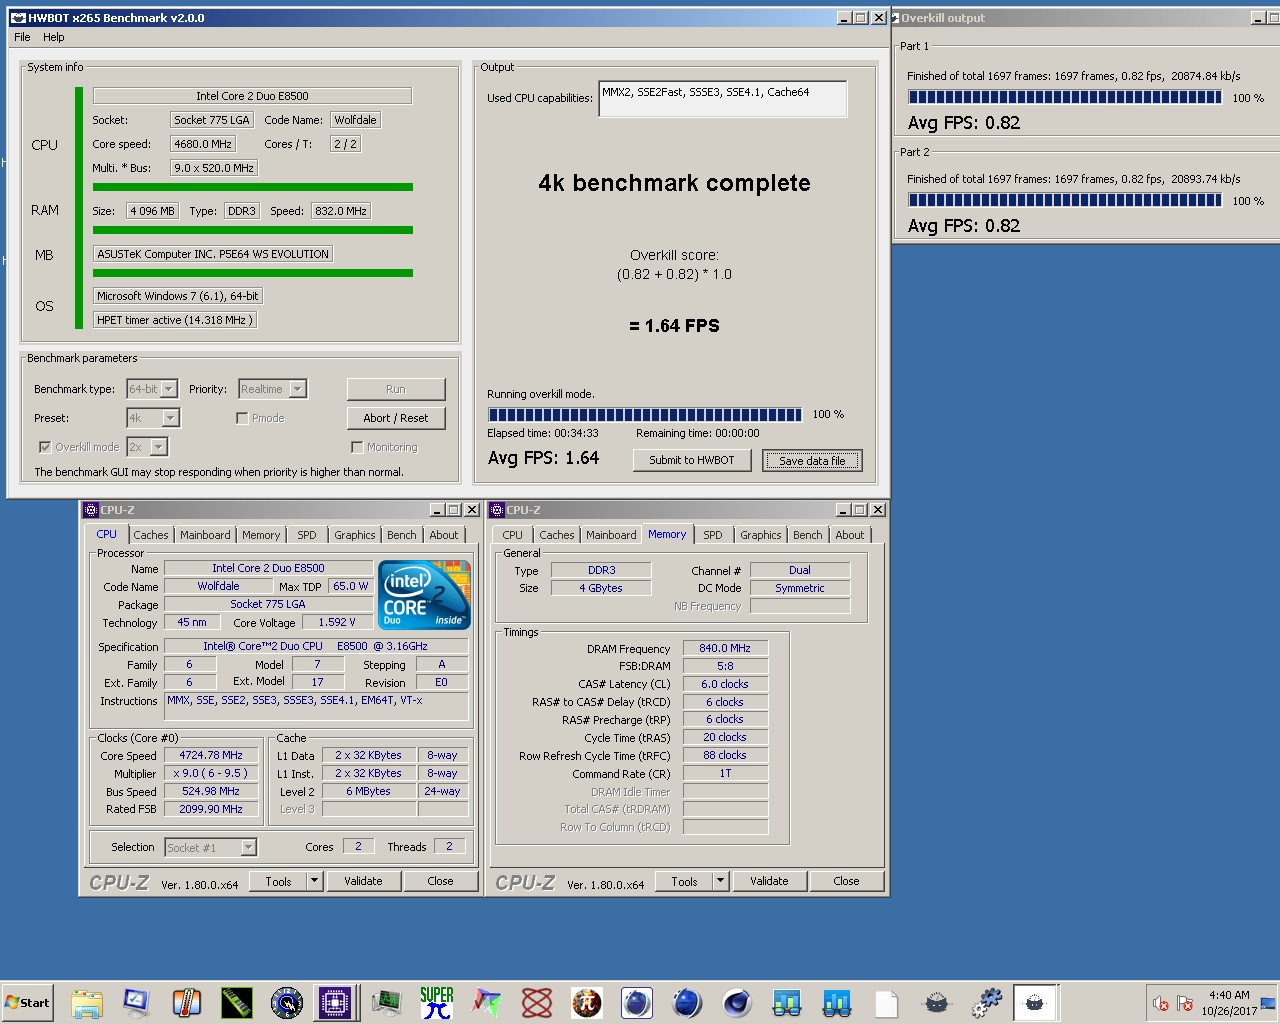Click the muted volume tray icon

click(x=1161, y=1003)
